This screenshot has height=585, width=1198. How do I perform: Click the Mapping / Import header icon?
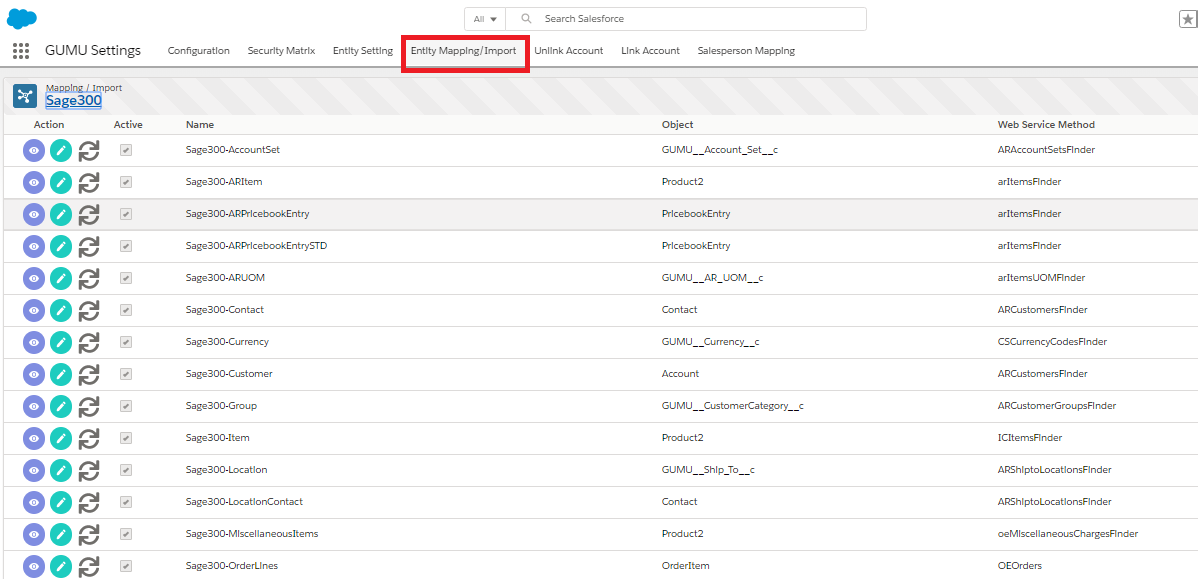point(25,95)
